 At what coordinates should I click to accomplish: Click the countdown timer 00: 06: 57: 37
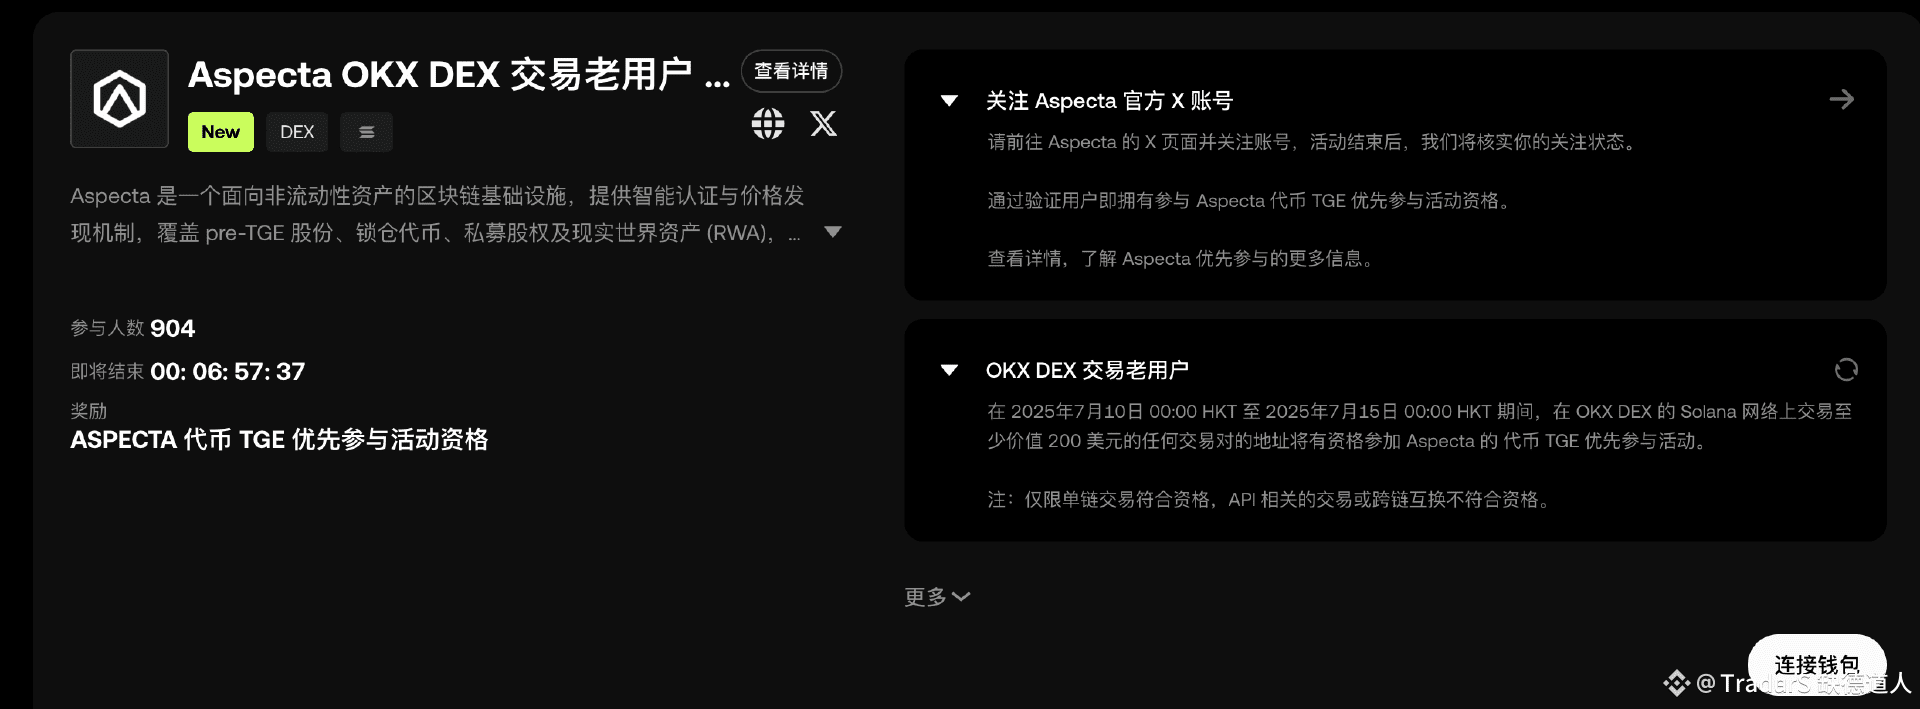pyautogui.click(x=228, y=372)
